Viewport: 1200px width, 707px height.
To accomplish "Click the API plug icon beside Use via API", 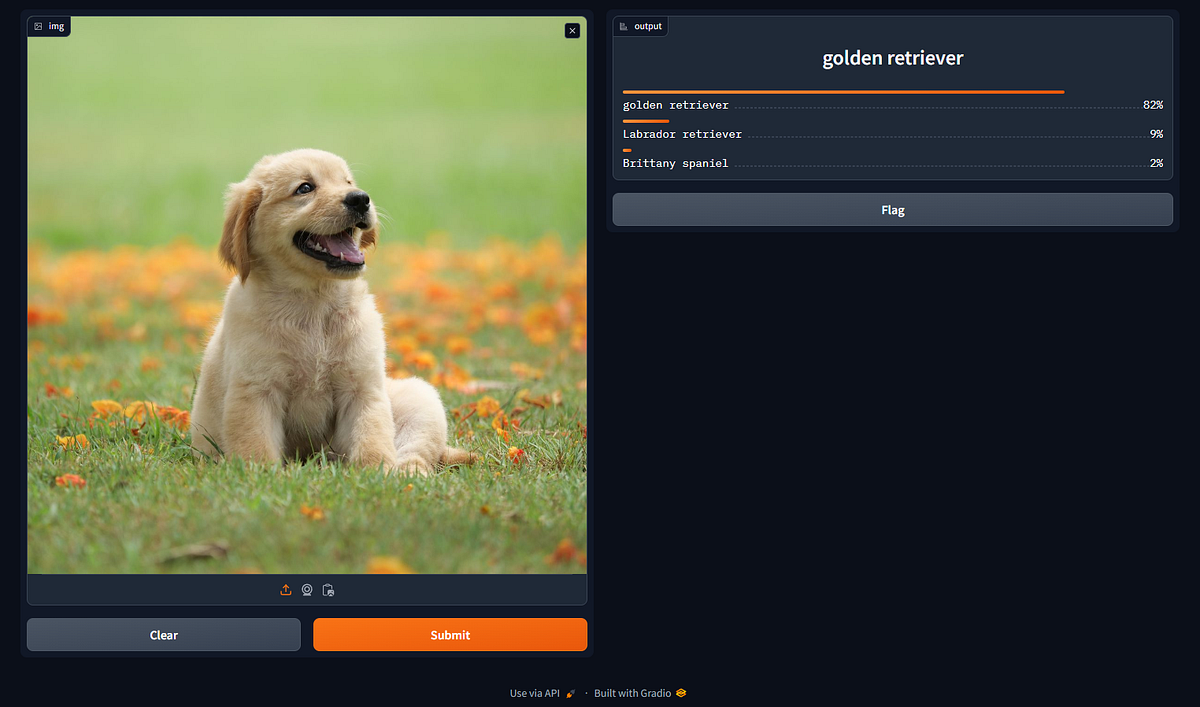I will (x=570, y=692).
